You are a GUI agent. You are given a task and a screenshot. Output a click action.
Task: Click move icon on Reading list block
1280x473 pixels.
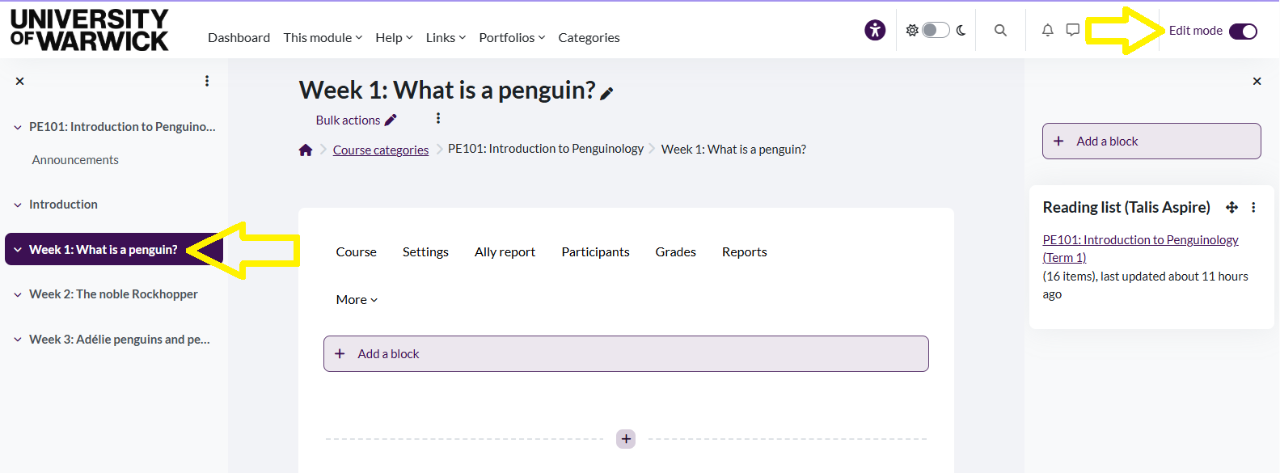[x=1232, y=207]
